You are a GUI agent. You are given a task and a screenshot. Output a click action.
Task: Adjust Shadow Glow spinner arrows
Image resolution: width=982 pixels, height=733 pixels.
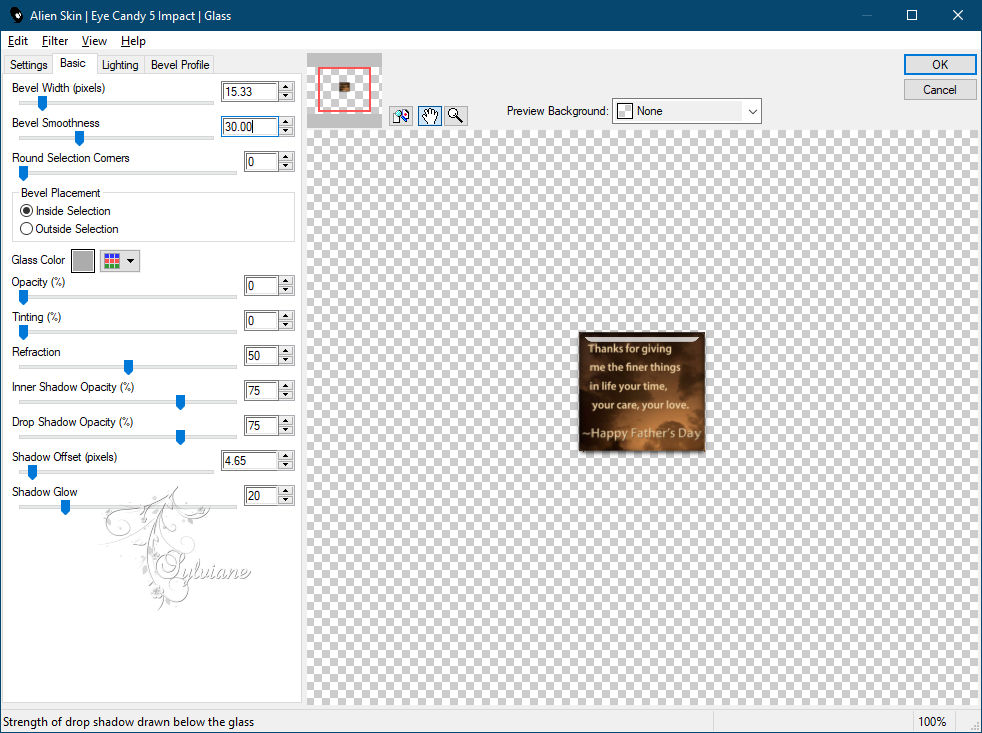[286, 496]
